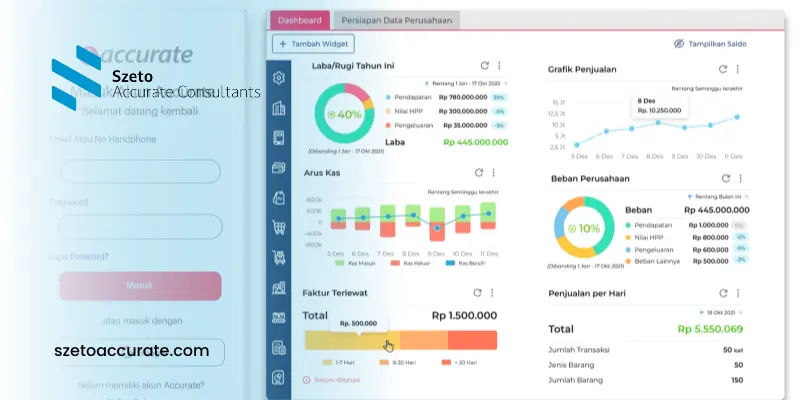This screenshot has height=400, width=800.
Task: Click the Masuk login button
Action: [140, 286]
